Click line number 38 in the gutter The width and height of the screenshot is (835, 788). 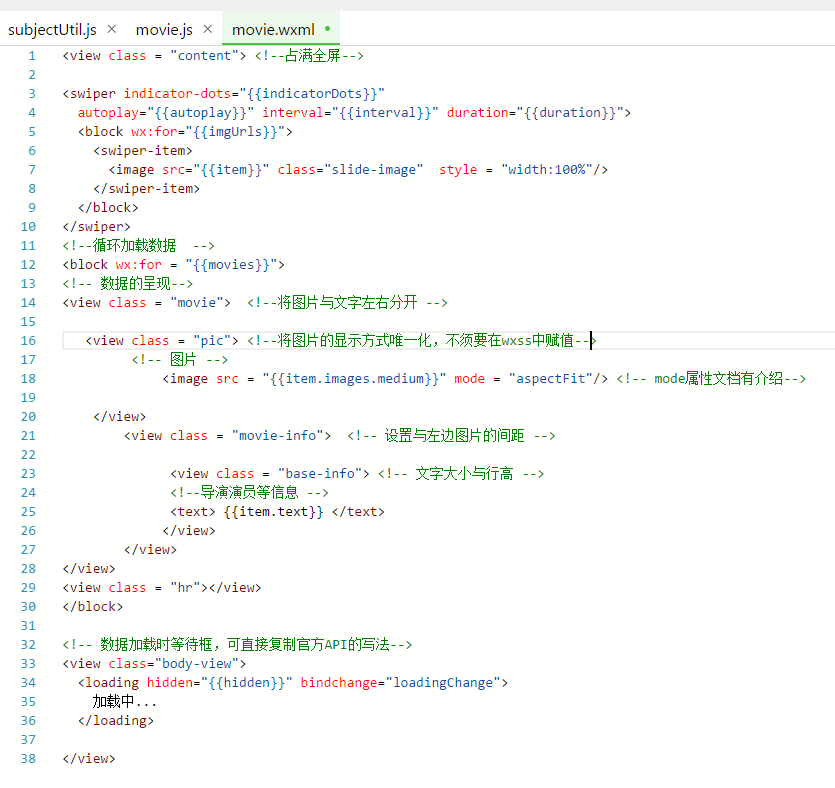(x=28, y=759)
